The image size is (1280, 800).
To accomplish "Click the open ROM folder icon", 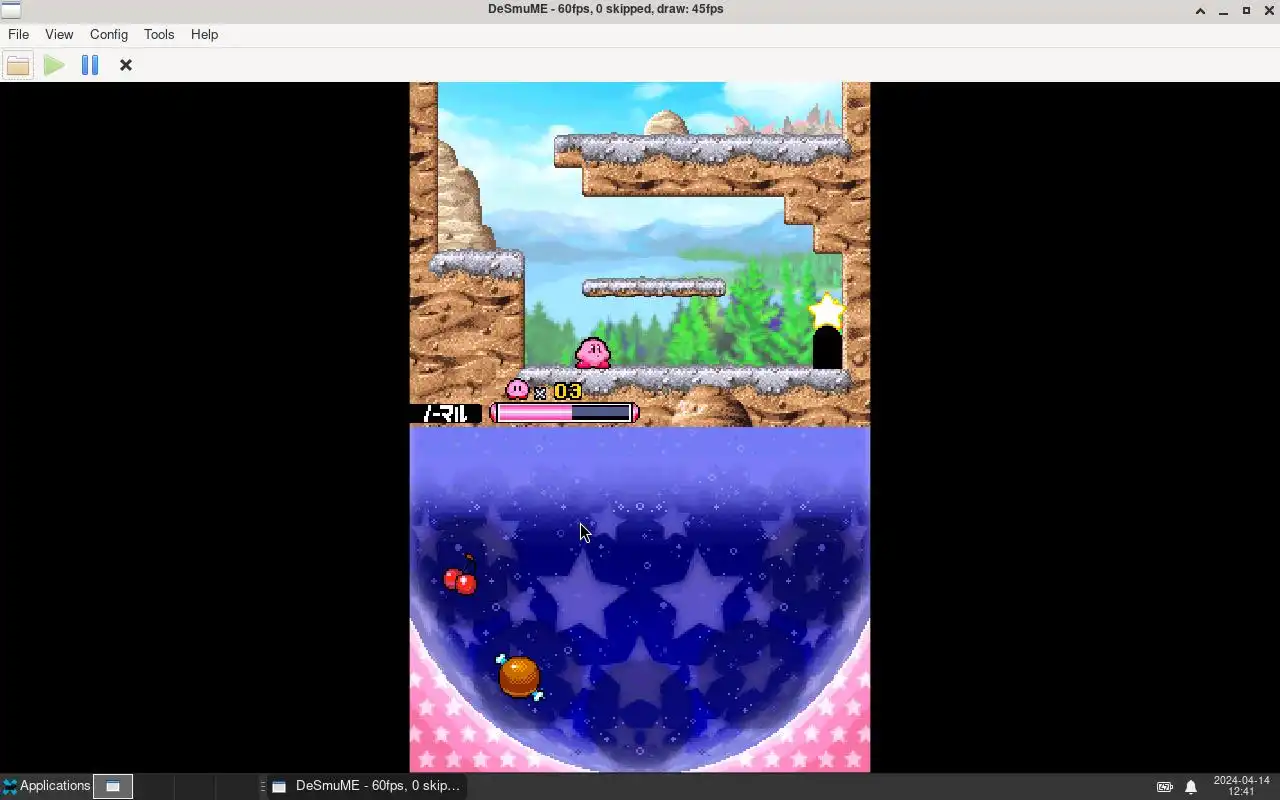I will coord(18,65).
